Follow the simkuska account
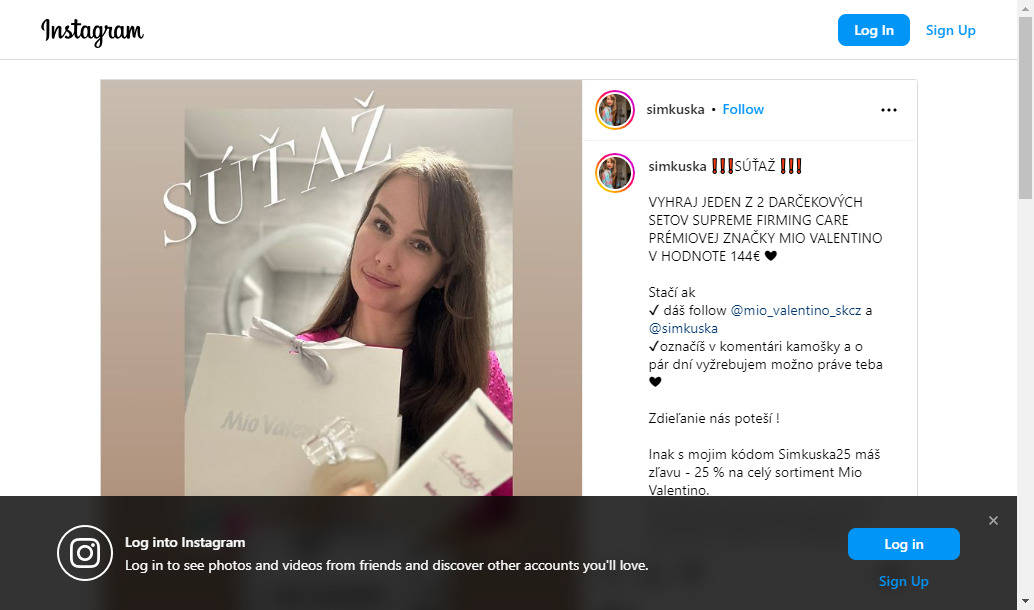 743,109
